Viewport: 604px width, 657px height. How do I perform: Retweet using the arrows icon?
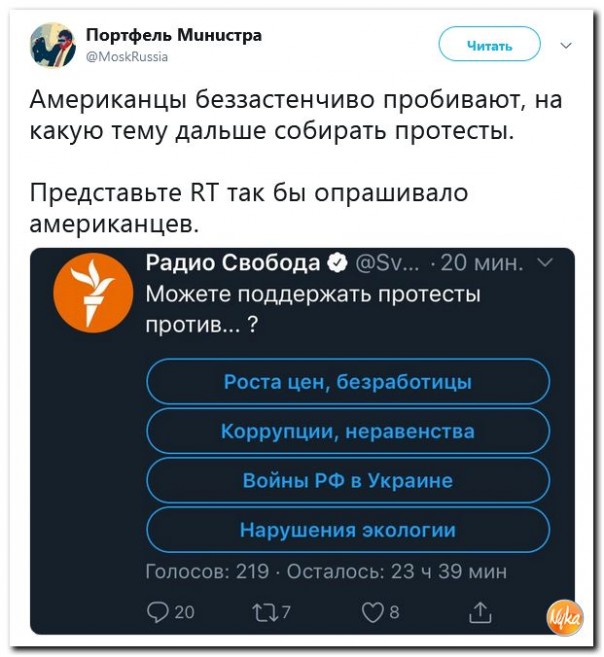(x=257, y=612)
